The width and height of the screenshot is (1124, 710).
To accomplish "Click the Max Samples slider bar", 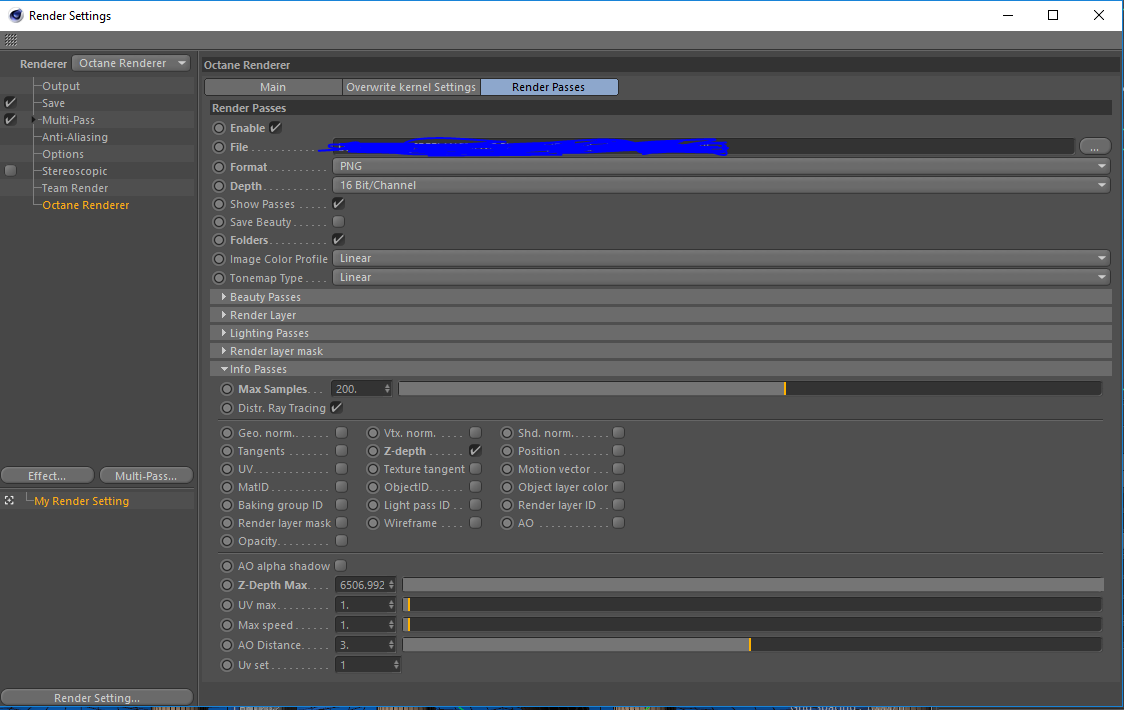I will (750, 389).
